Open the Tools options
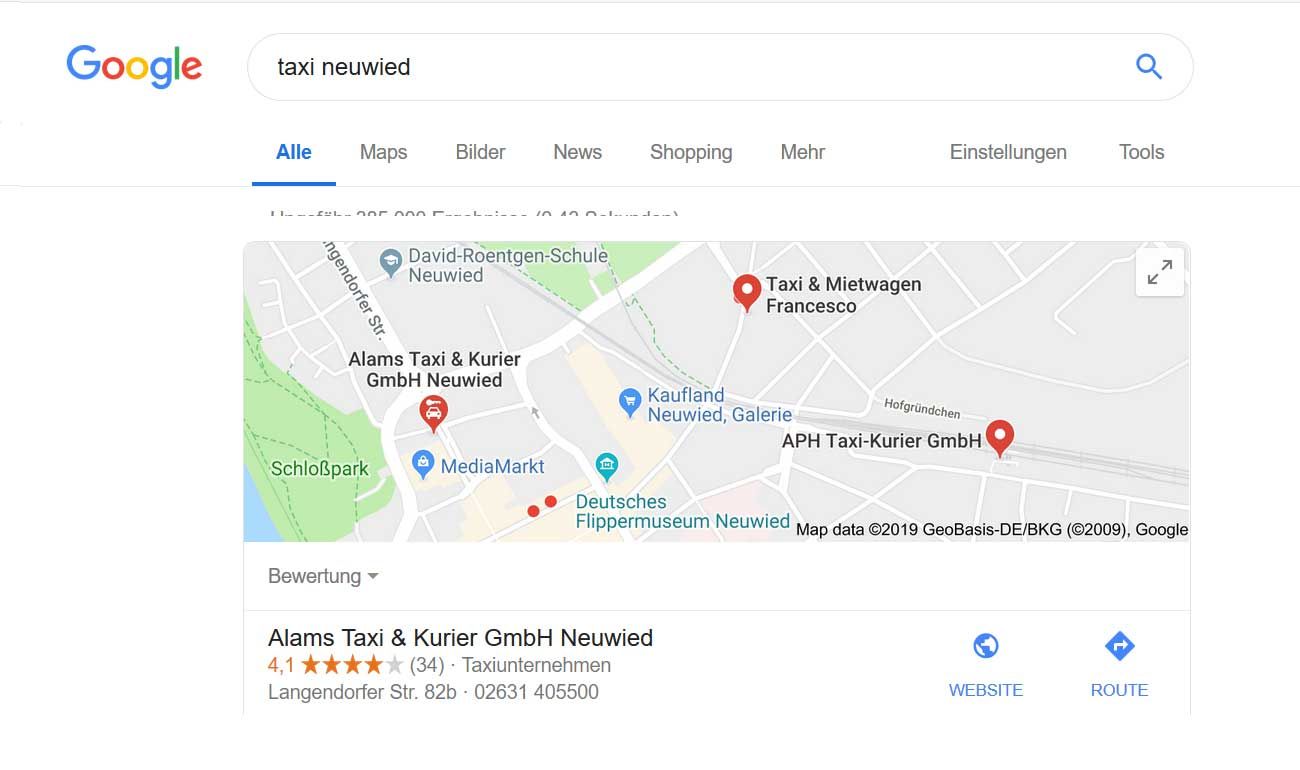 (1142, 152)
